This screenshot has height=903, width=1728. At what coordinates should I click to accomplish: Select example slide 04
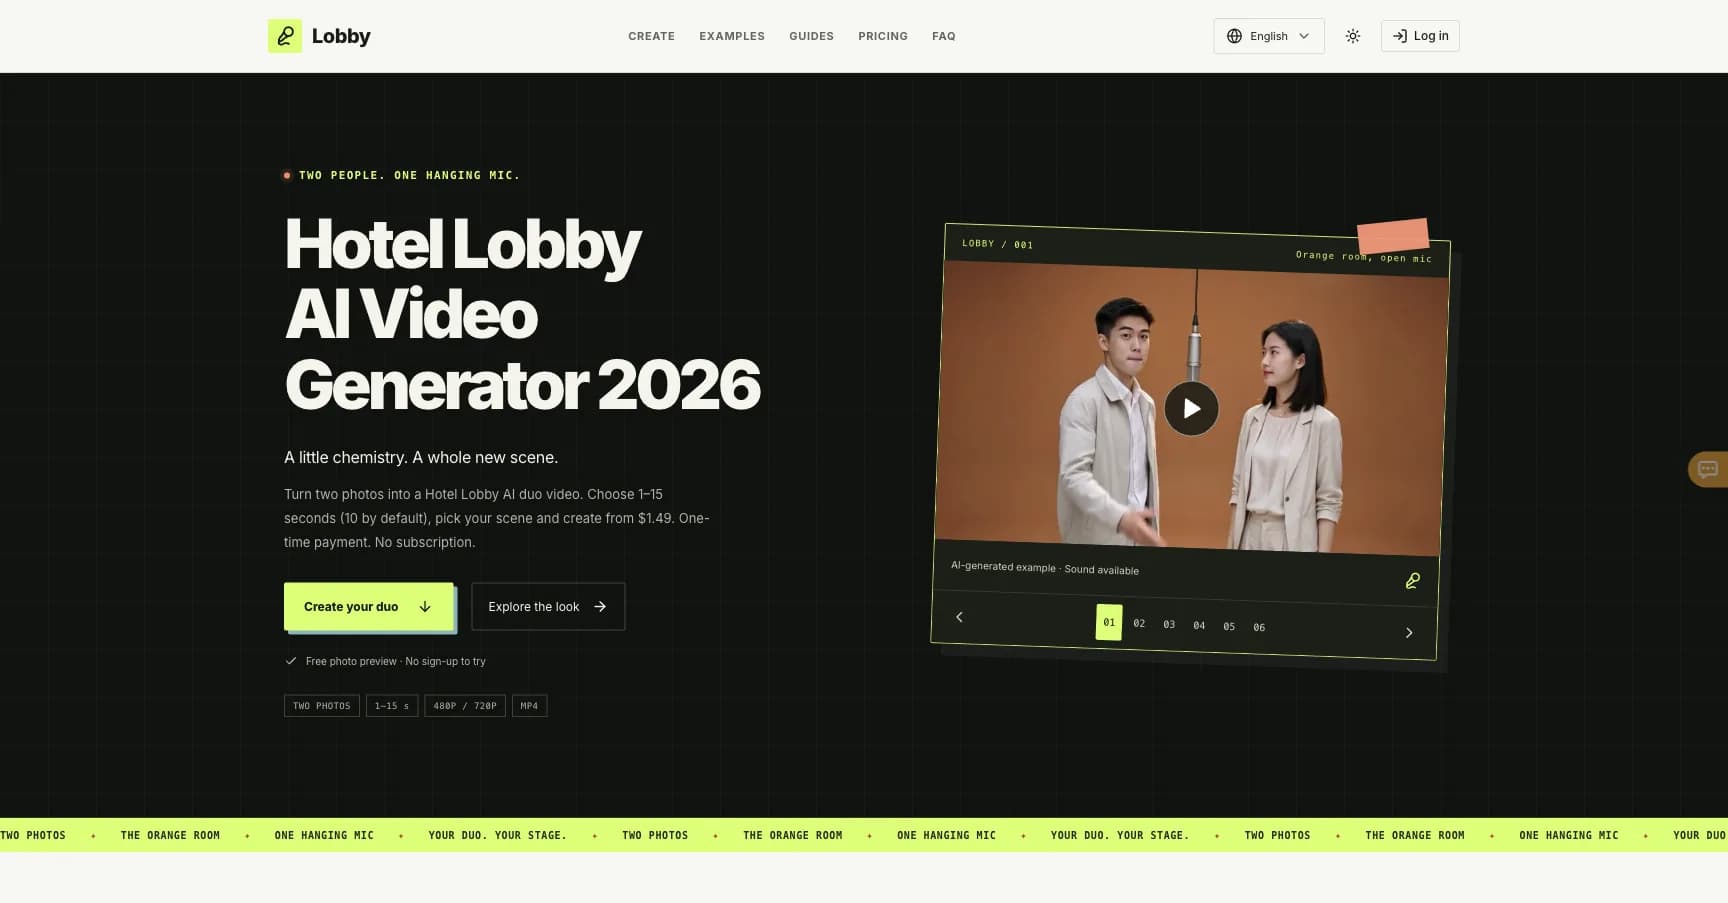click(x=1199, y=625)
